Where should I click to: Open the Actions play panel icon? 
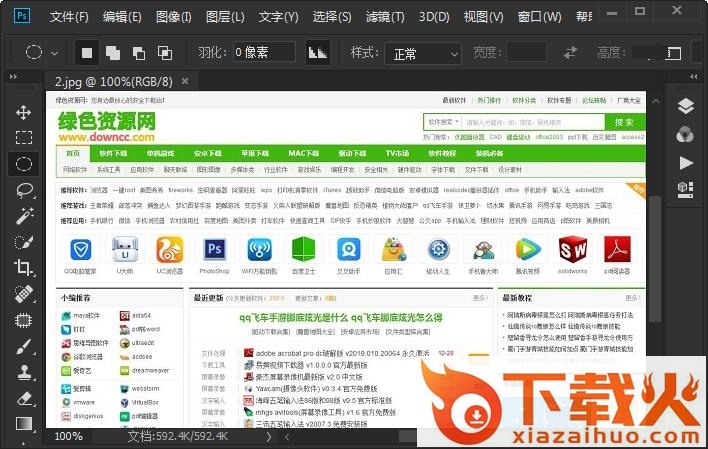click(x=686, y=163)
